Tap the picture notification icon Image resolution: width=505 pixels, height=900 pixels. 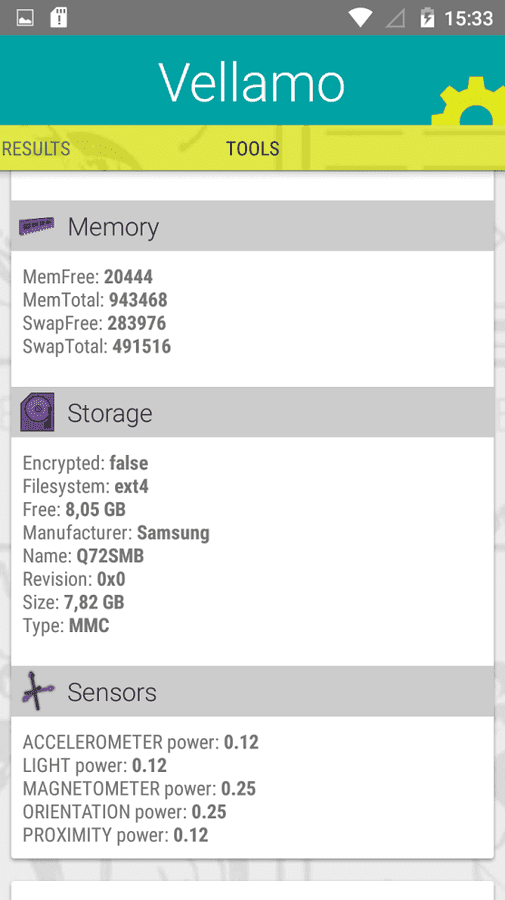[x=25, y=18]
